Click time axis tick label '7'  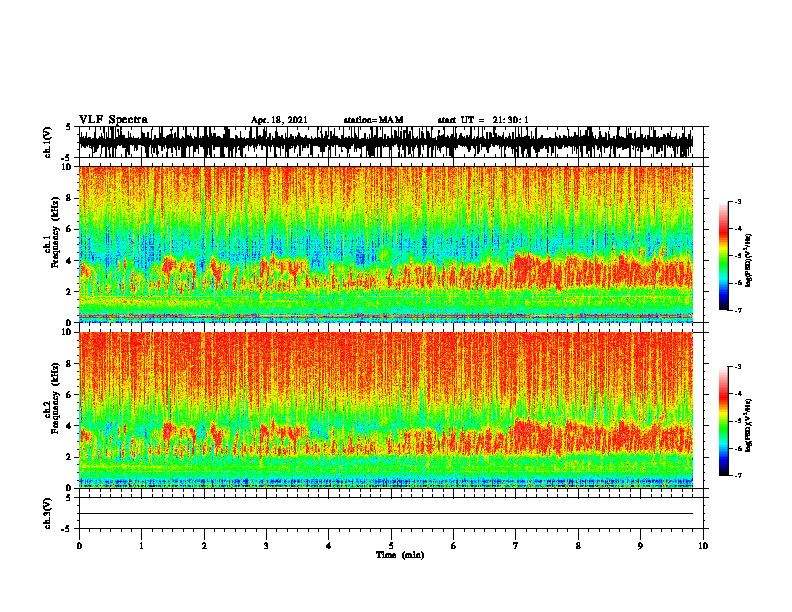516,546
